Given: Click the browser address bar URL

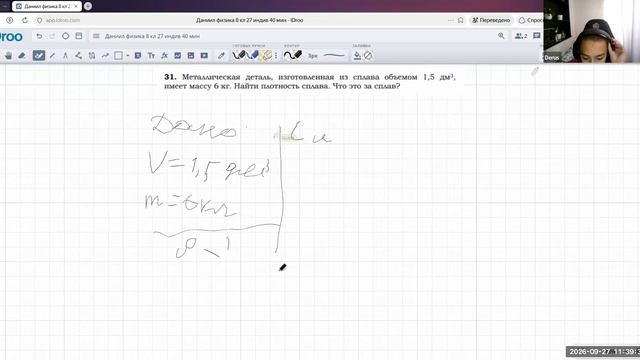Looking at the screenshot, I should 62,20.
